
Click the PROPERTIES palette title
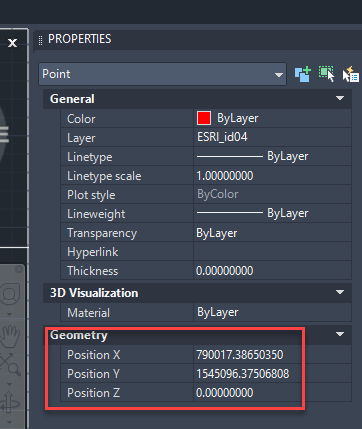[79, 39]
